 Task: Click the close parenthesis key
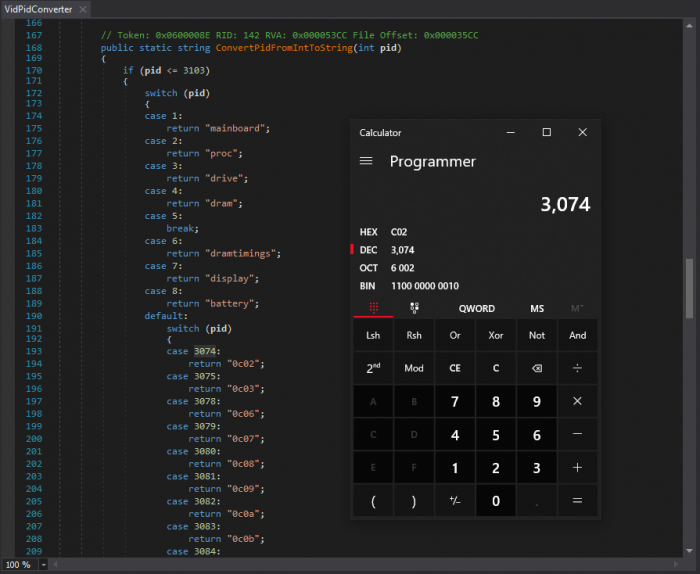click(x=414, y=501)
